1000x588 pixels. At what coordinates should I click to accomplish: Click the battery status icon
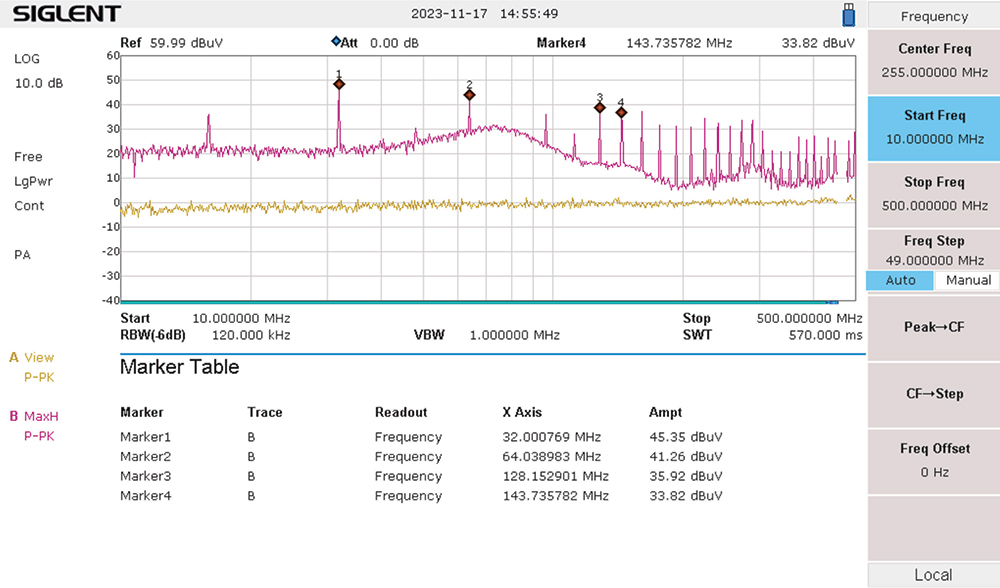[x=847, y=13]
